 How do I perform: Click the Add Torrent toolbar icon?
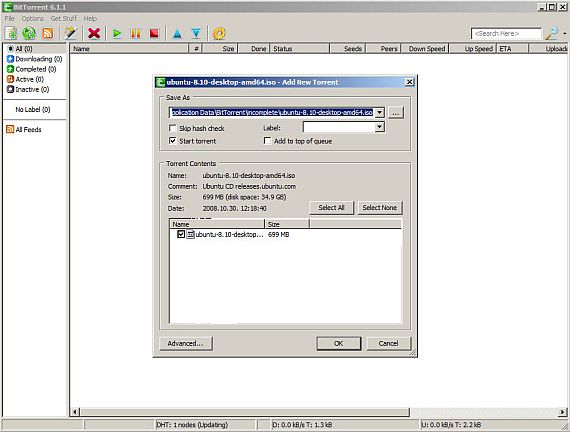pyautogui.click(x=11, y=33)
